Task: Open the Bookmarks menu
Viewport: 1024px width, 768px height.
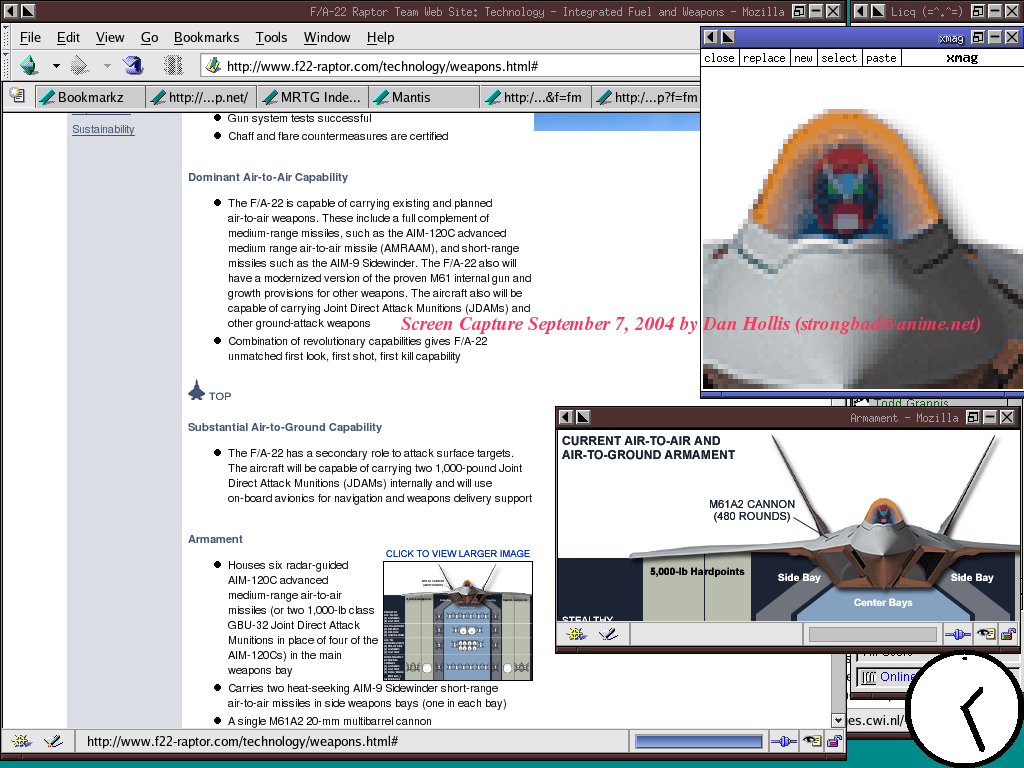Action: (206, 37)
